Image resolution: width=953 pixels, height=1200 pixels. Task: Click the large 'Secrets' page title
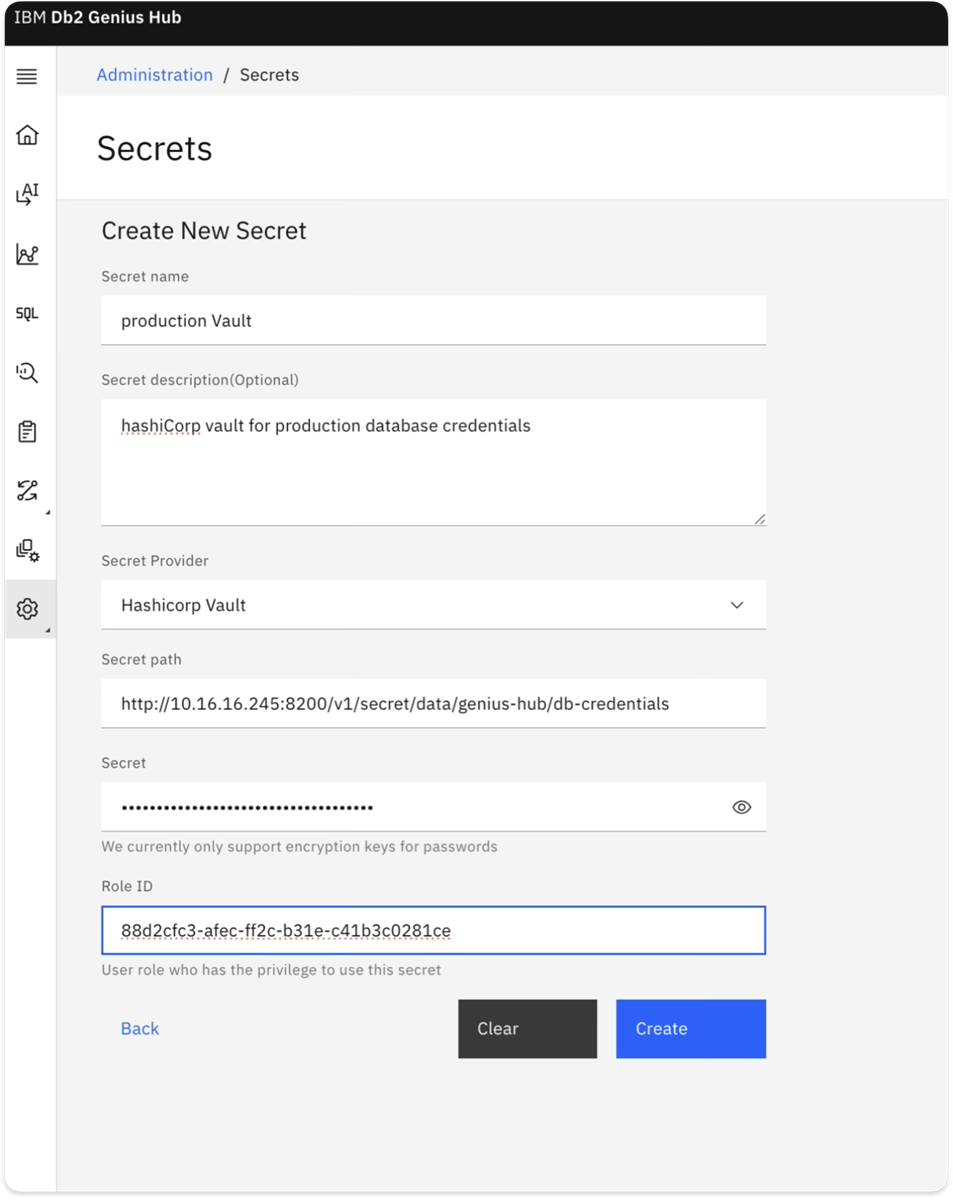pyautogui.click(x=155, y=149)
